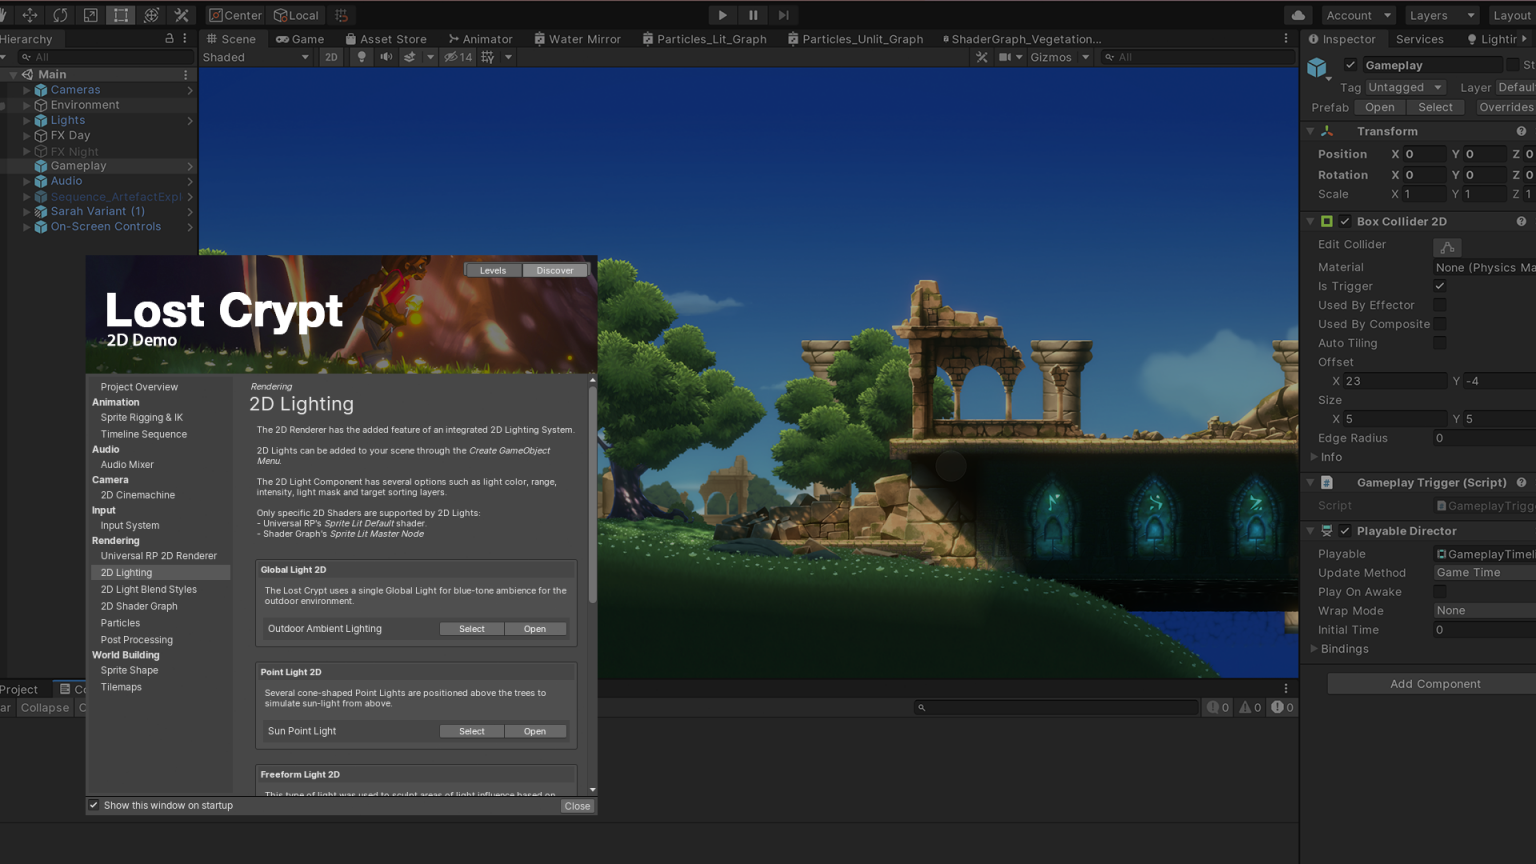Expand the Info foldout in collider
The width and height of the screenshot is (1536, 864).
[x=1314, y=457]
